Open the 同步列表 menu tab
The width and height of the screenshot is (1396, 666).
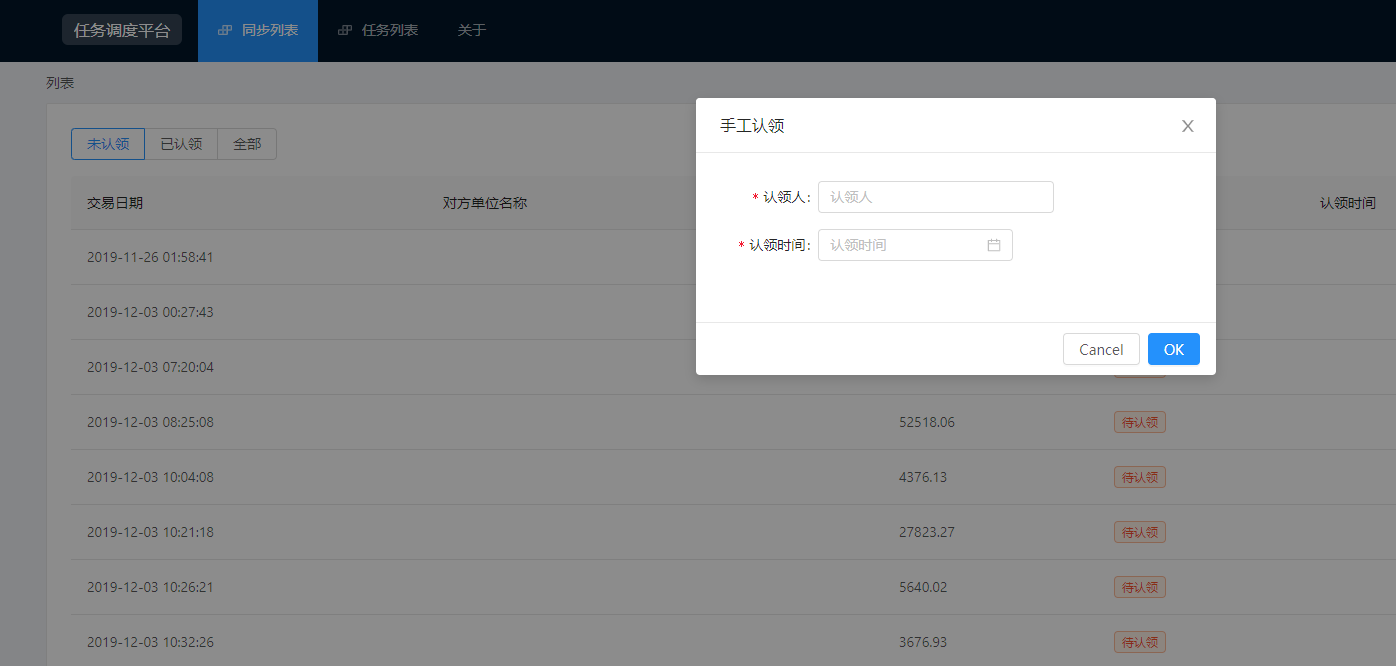[258, 30]
